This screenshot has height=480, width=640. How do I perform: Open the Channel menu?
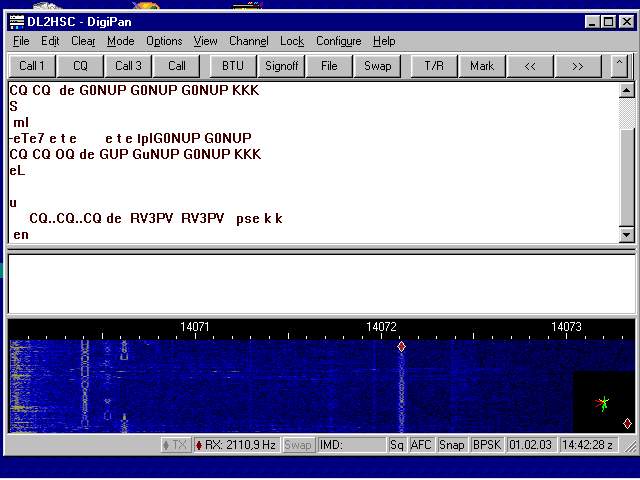pyautogui.click(x=248, y=41)
